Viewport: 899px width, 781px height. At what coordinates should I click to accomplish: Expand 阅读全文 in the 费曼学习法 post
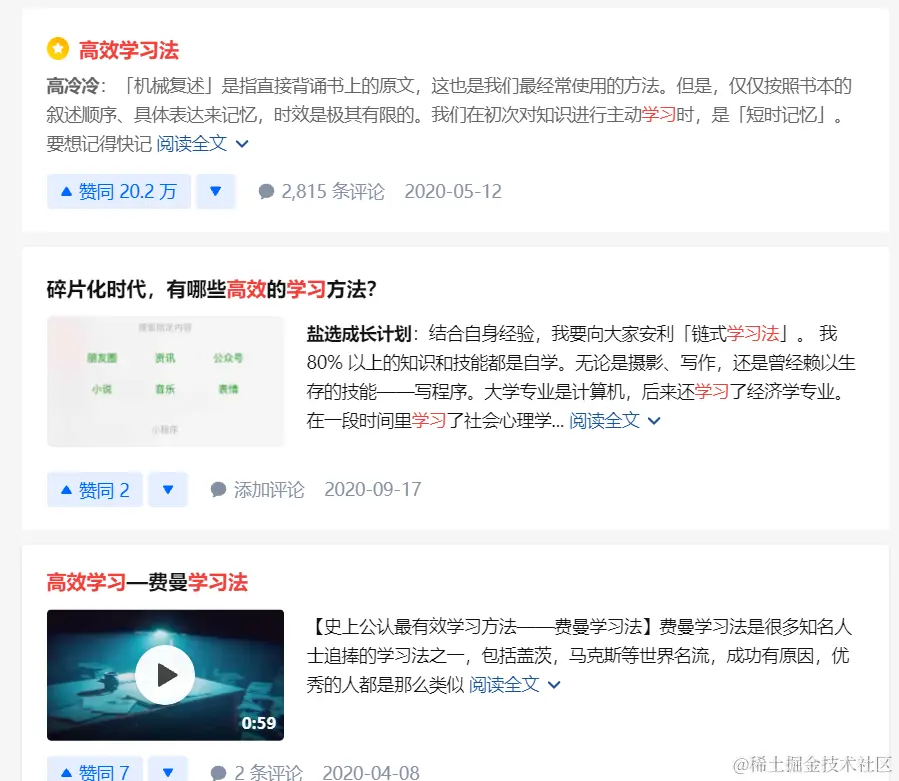coord(514,685)
